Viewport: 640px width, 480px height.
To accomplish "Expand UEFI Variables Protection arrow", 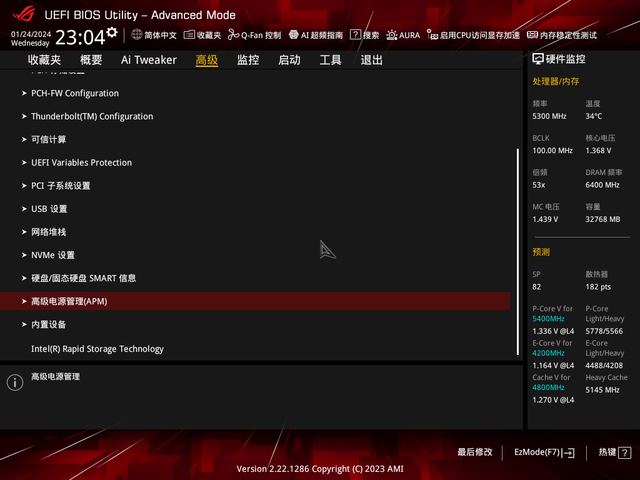I will (x=24, y=163).
